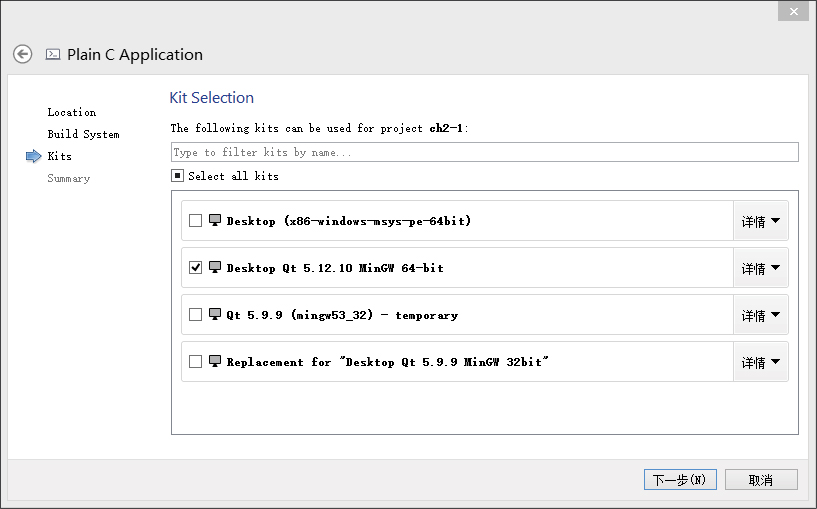Toggle the Select all kits checkbox
Image resolution: width=817 pixels, height=509 pixels.
pos(177,176)
